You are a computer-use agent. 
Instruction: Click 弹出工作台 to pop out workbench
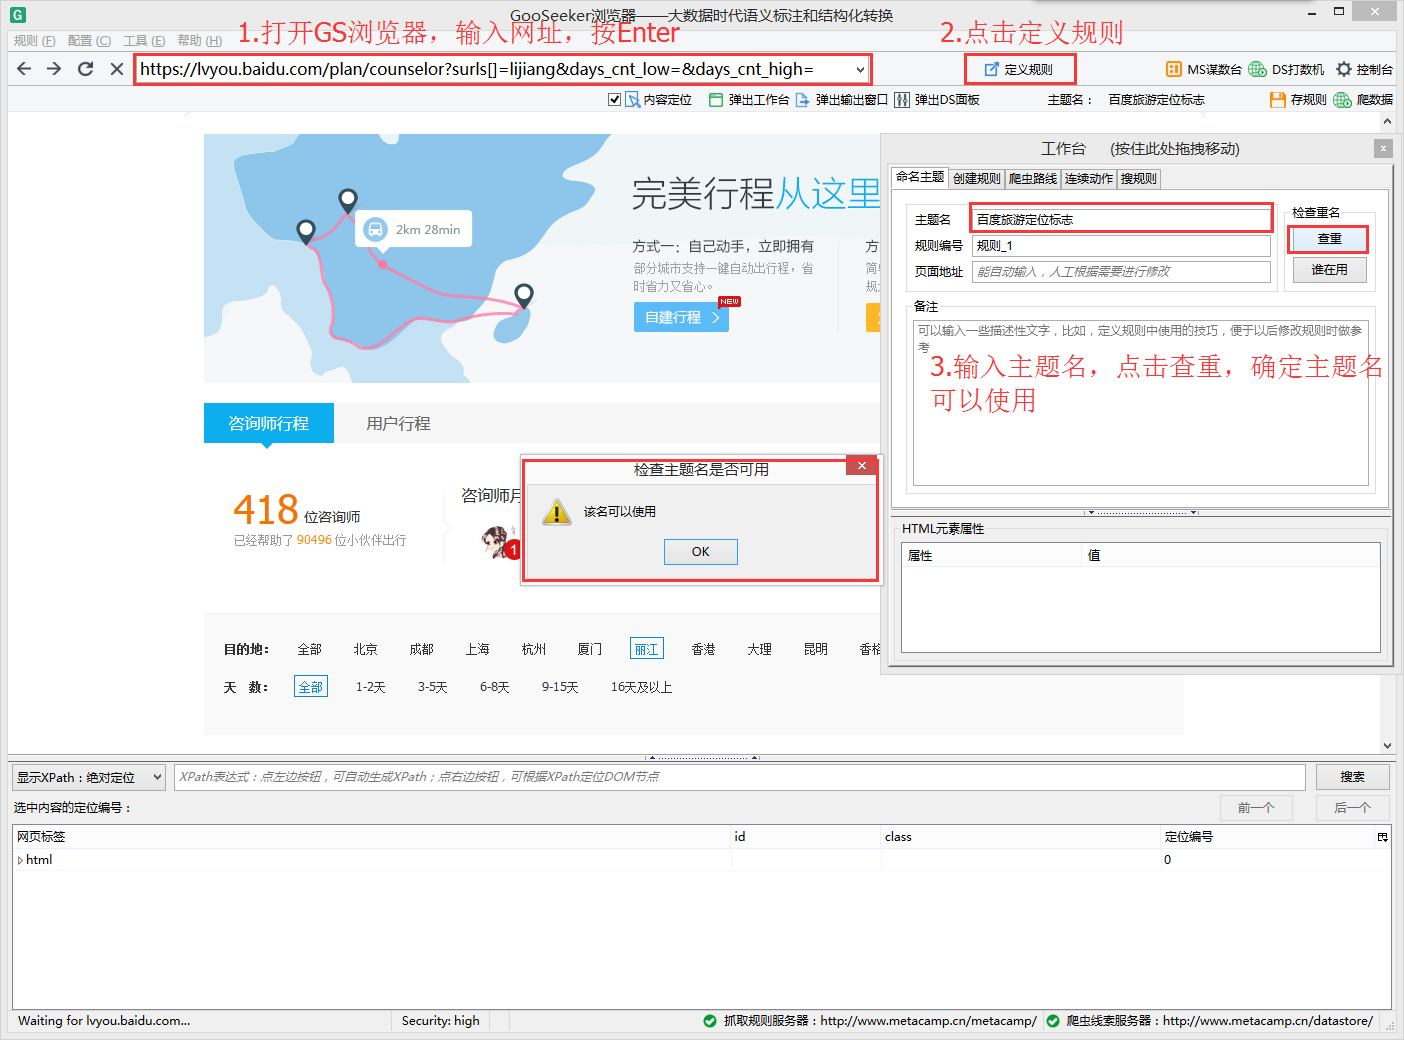click(x=749, y=99)
